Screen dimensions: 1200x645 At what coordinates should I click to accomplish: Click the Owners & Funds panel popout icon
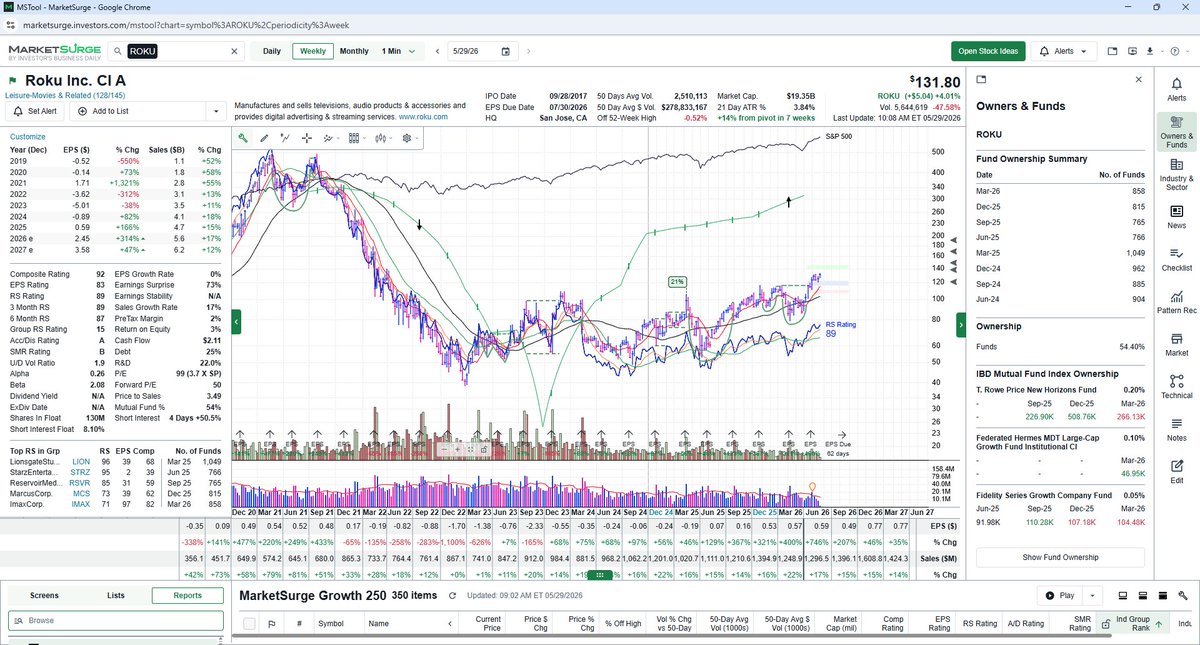tap(981, 79)
